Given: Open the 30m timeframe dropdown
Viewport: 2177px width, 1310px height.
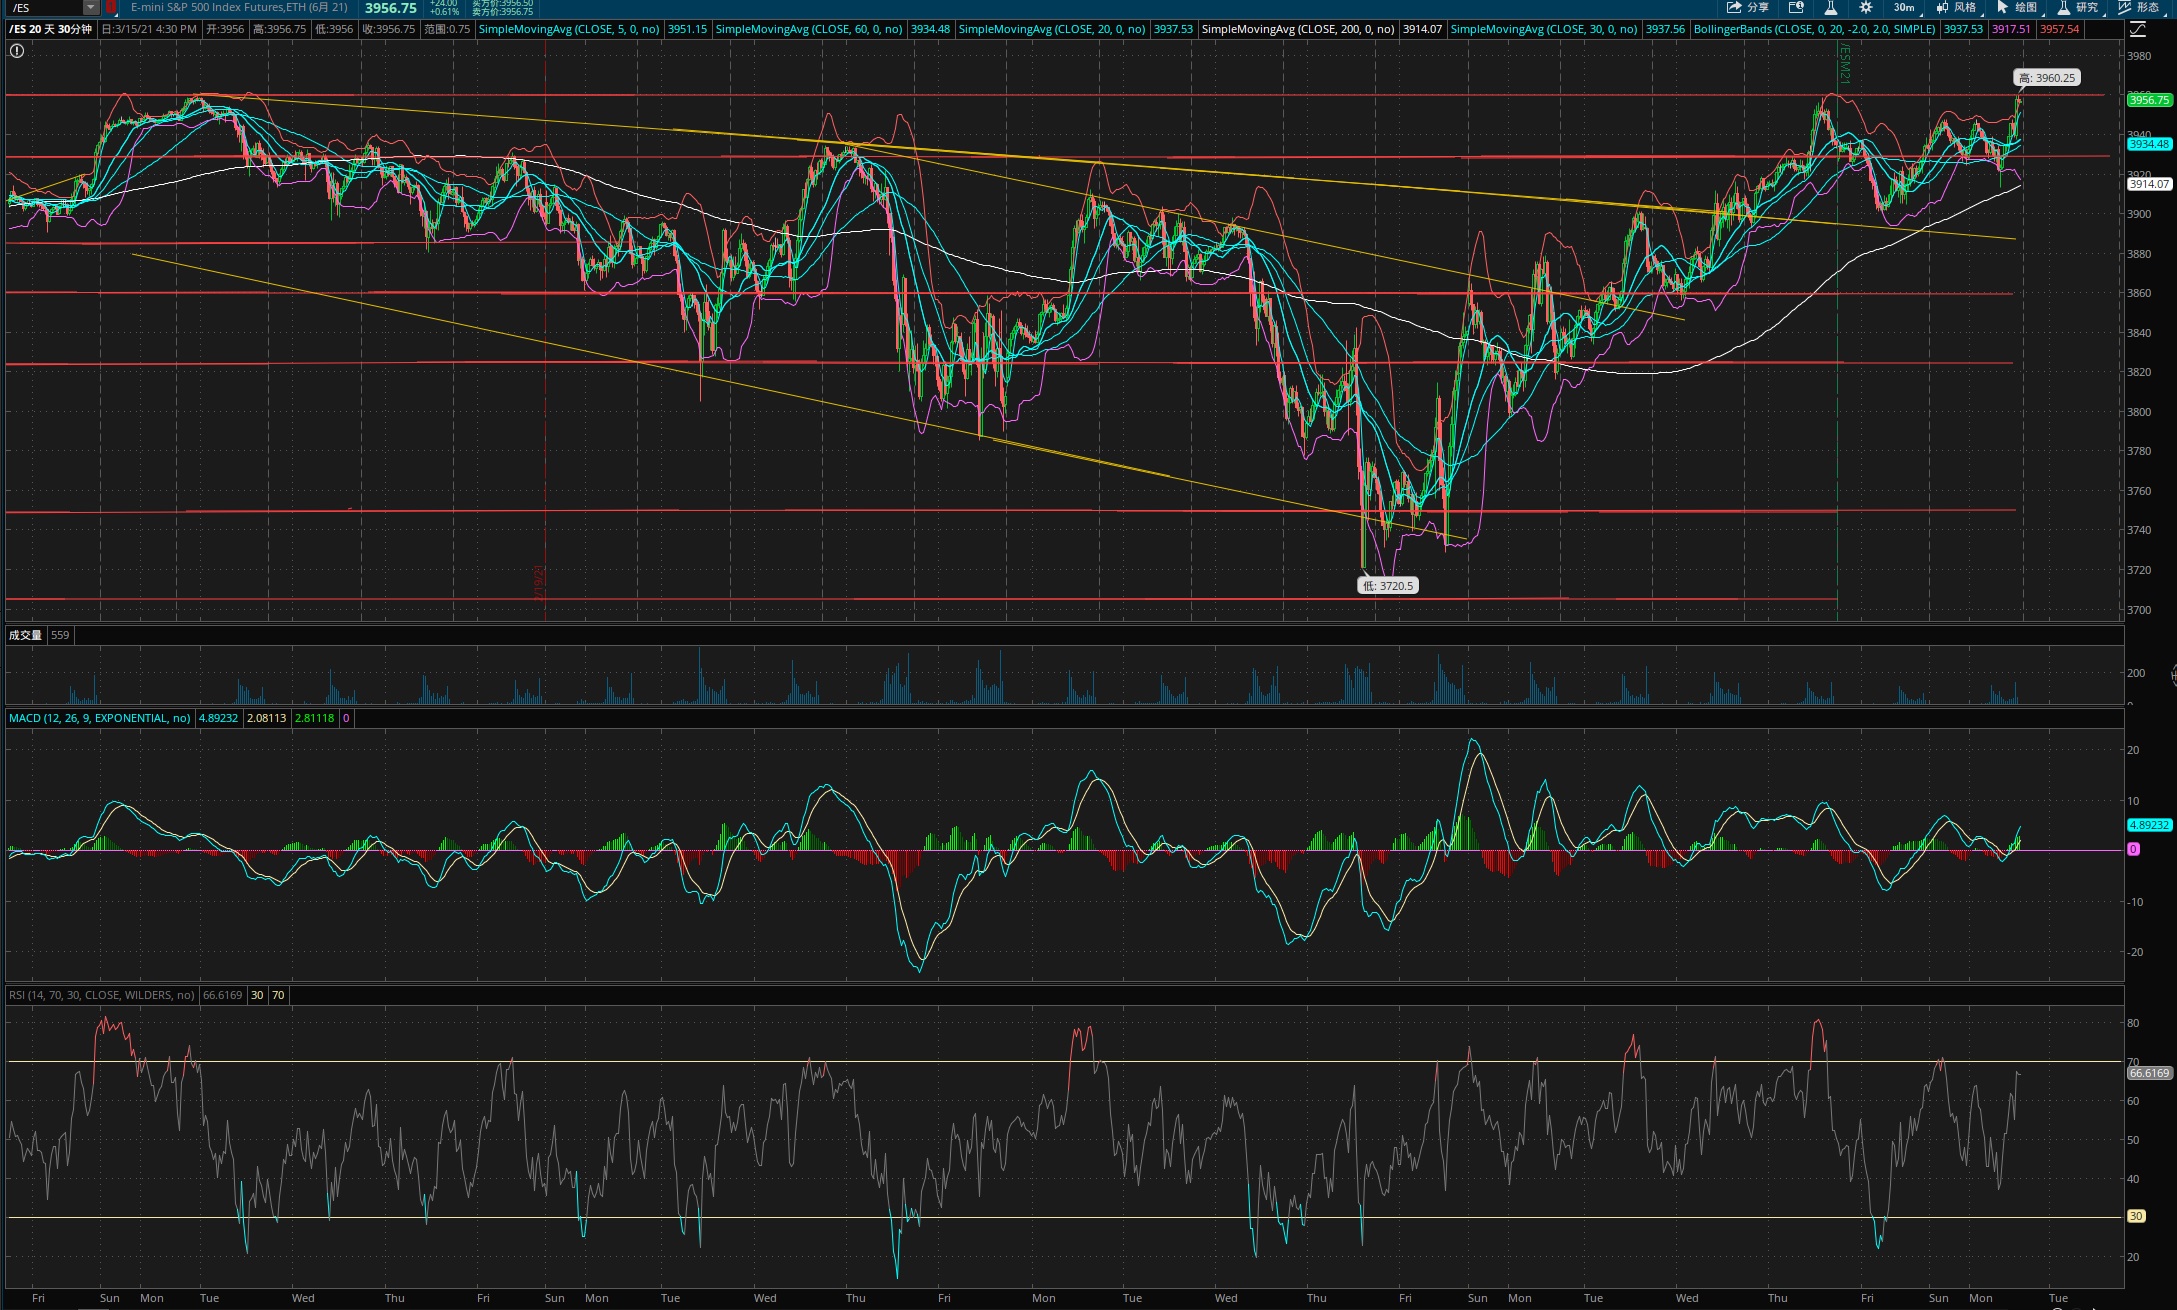Looking at the screenshot, I should [1904, 7].
